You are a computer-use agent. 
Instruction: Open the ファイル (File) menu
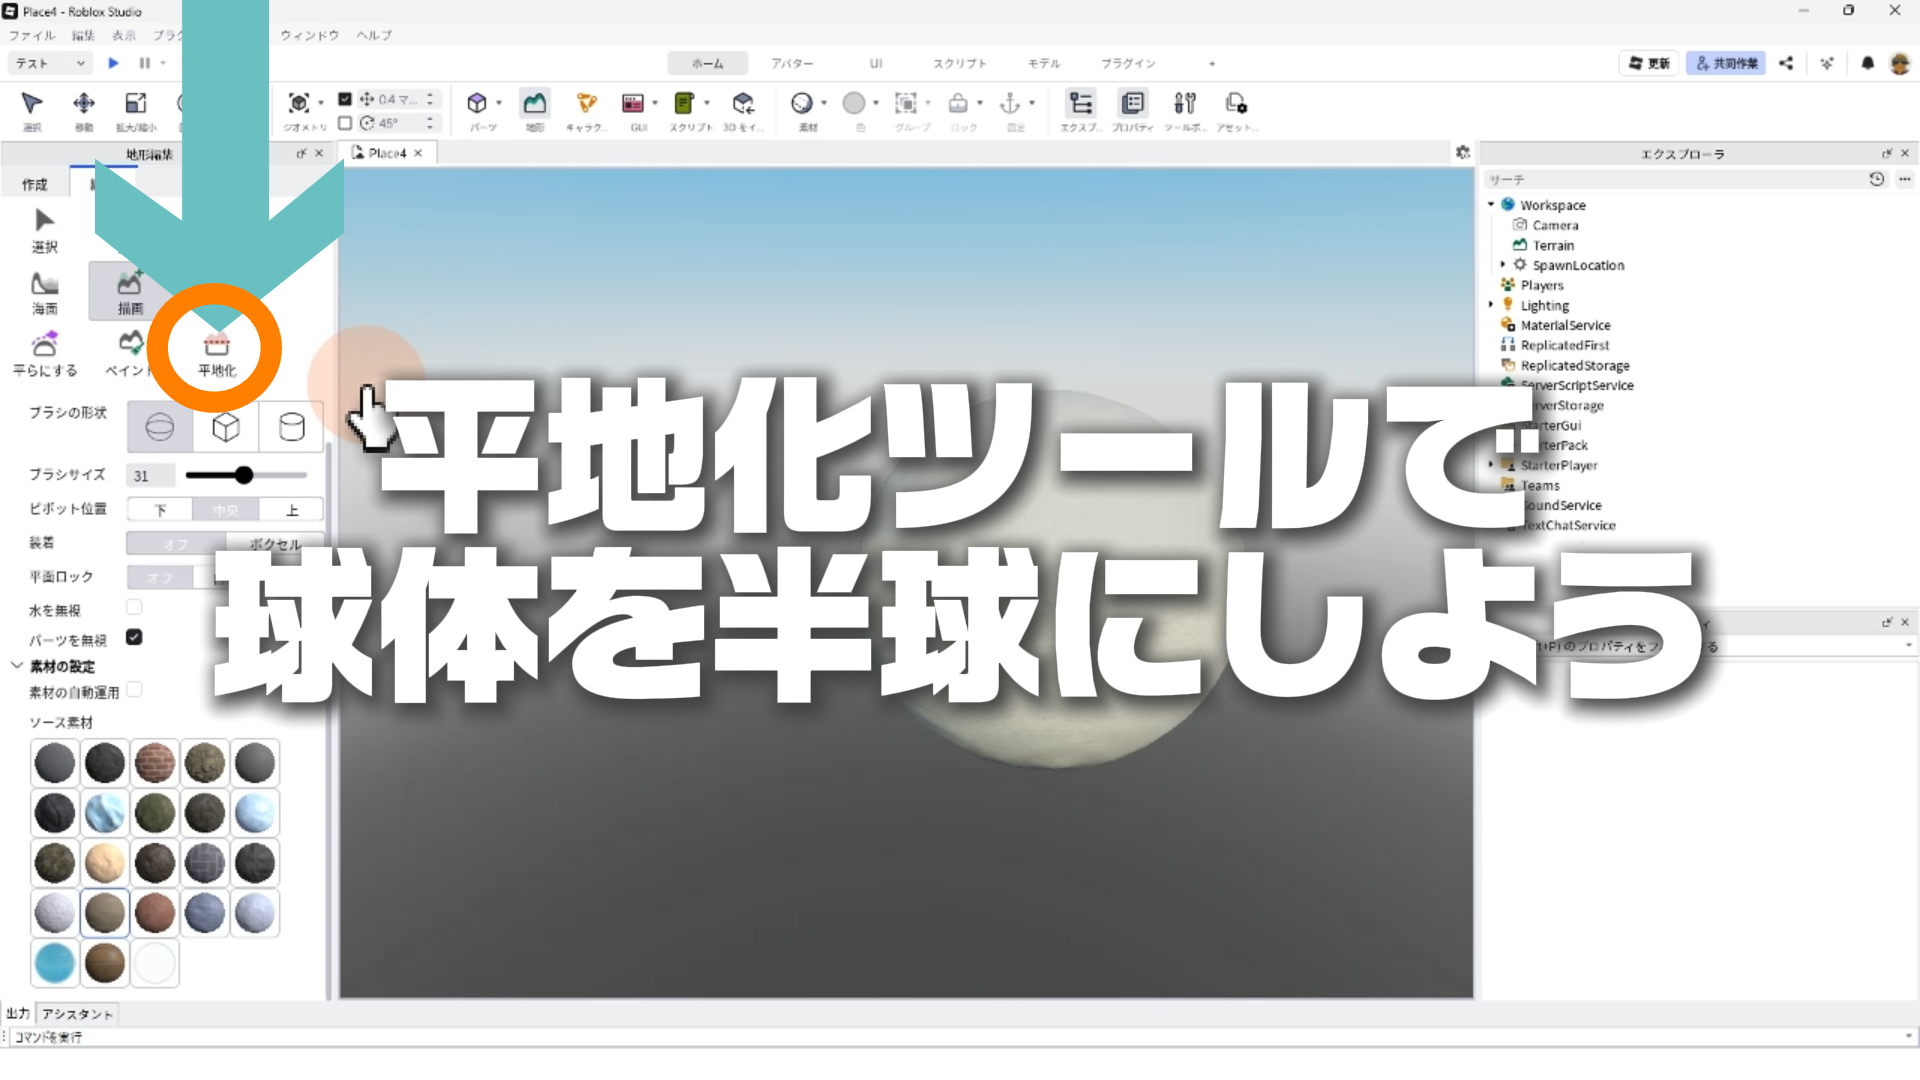tap(32, 35)
